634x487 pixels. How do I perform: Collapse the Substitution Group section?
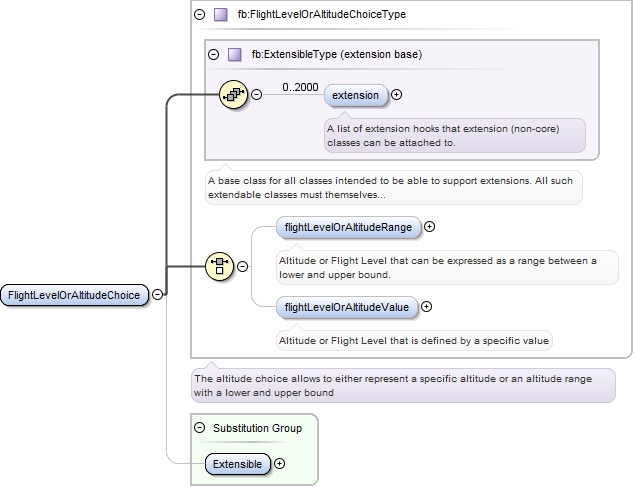click(x=200, y=428)
